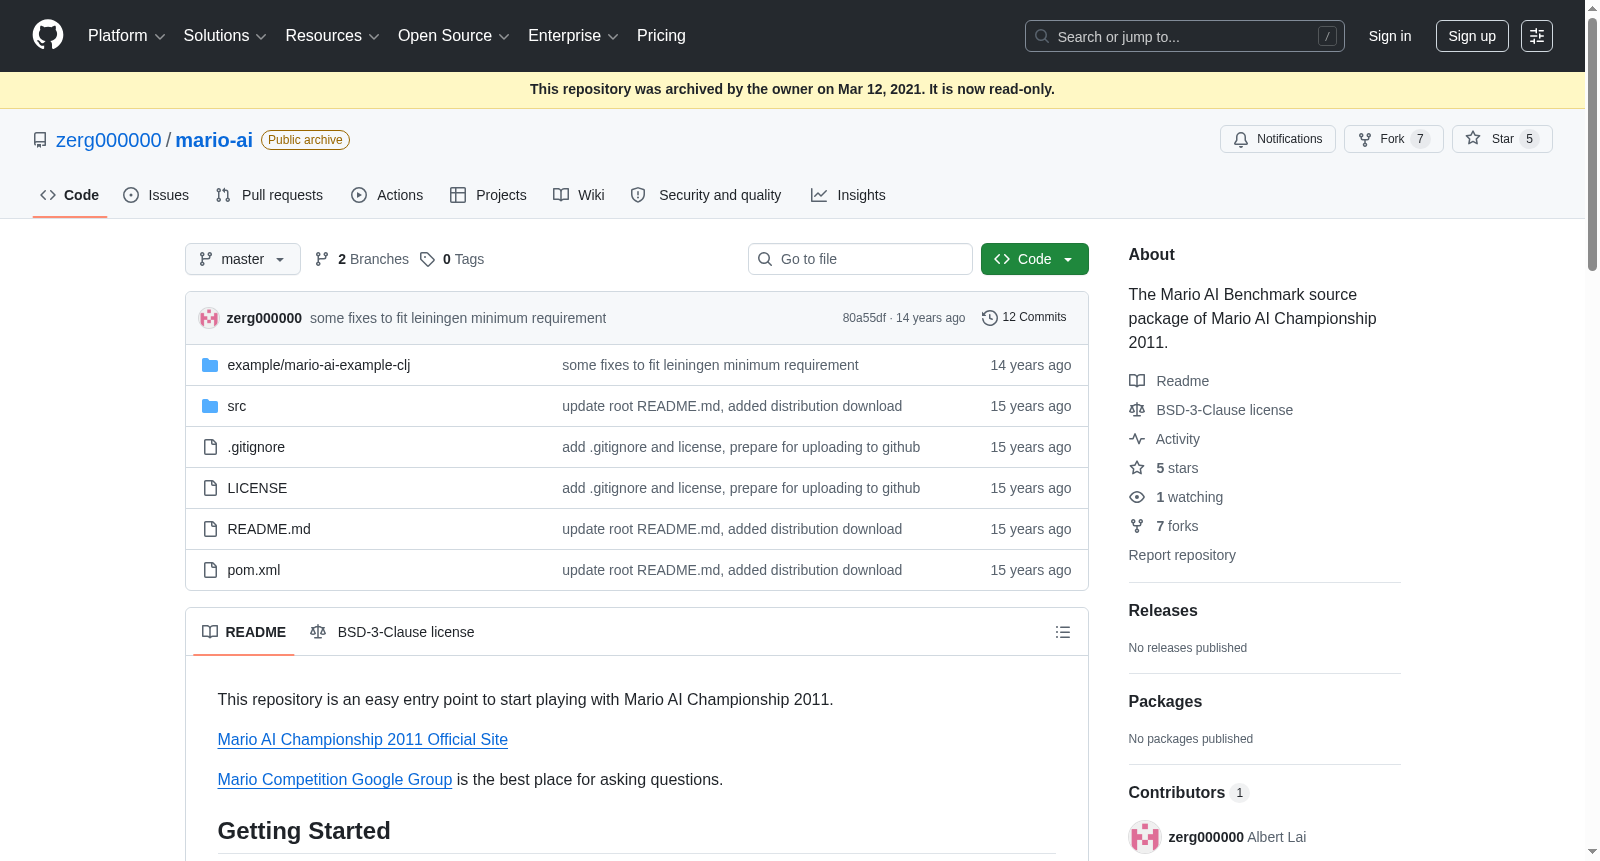Expand the Platform menu

pos(126,36)
